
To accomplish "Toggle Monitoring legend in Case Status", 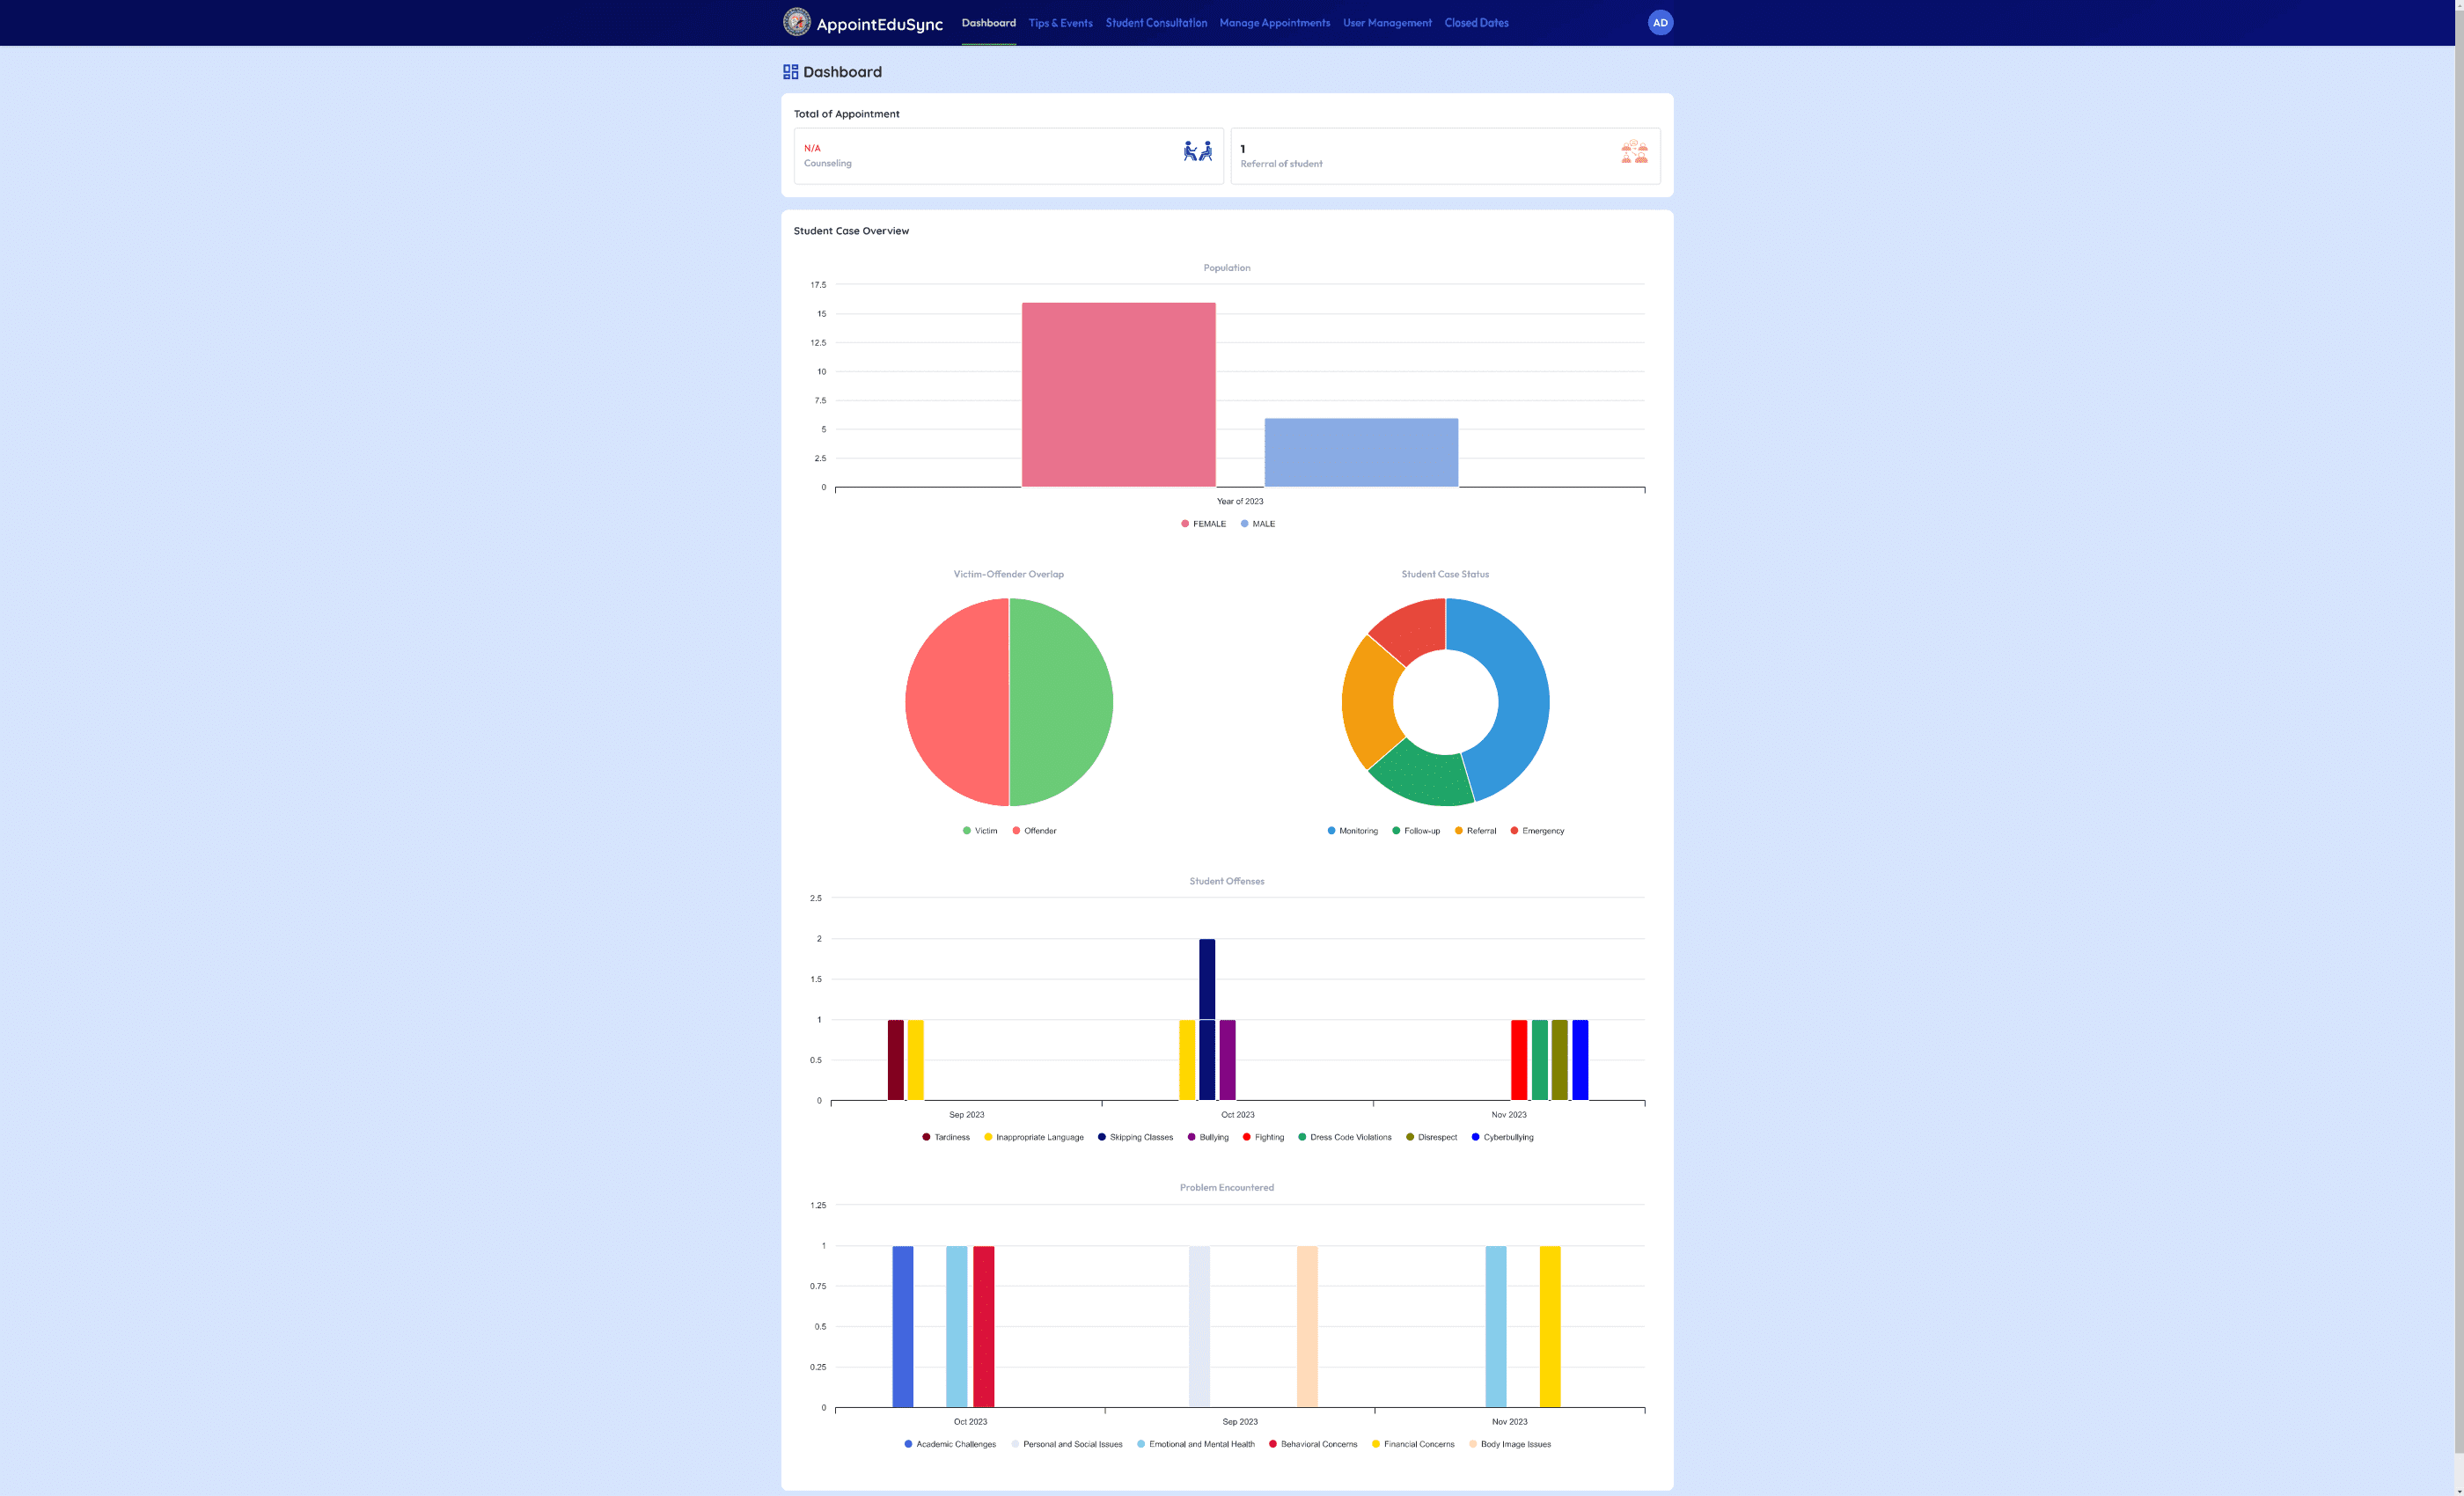I will [x=1352, y=831].
